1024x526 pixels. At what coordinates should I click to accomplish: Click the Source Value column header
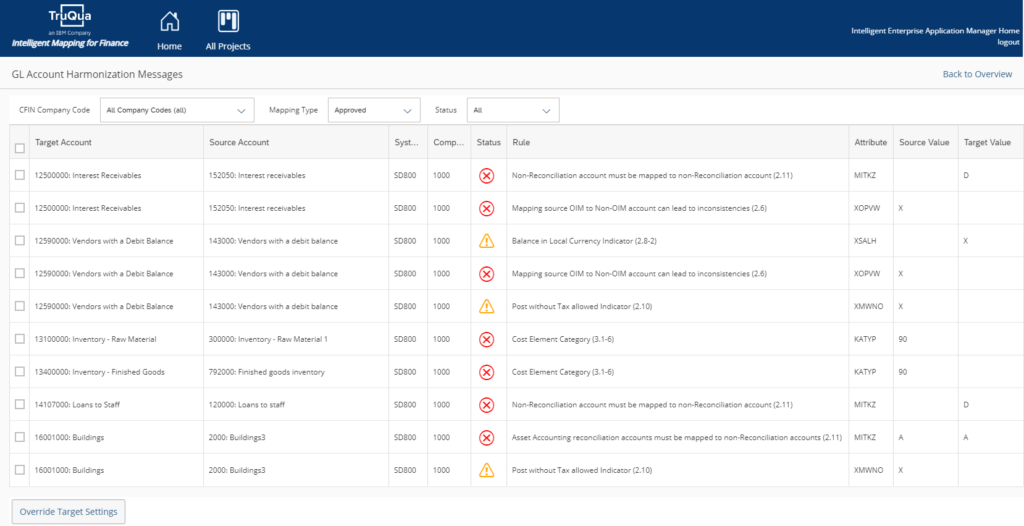point(924,142)
